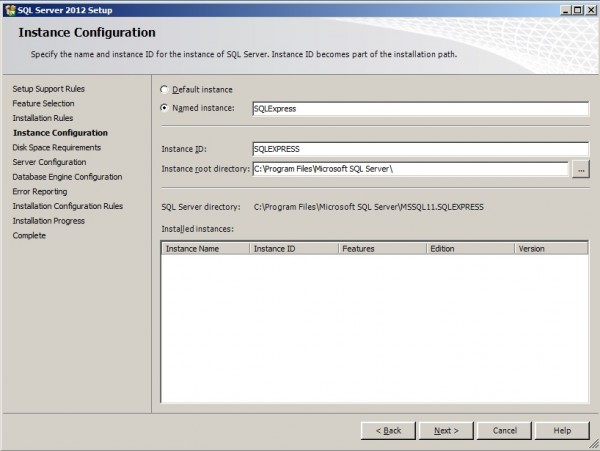This screenshot has width=600, height=451.
Task: Cancel the SQL Server setup
Action: click(504, 431)
